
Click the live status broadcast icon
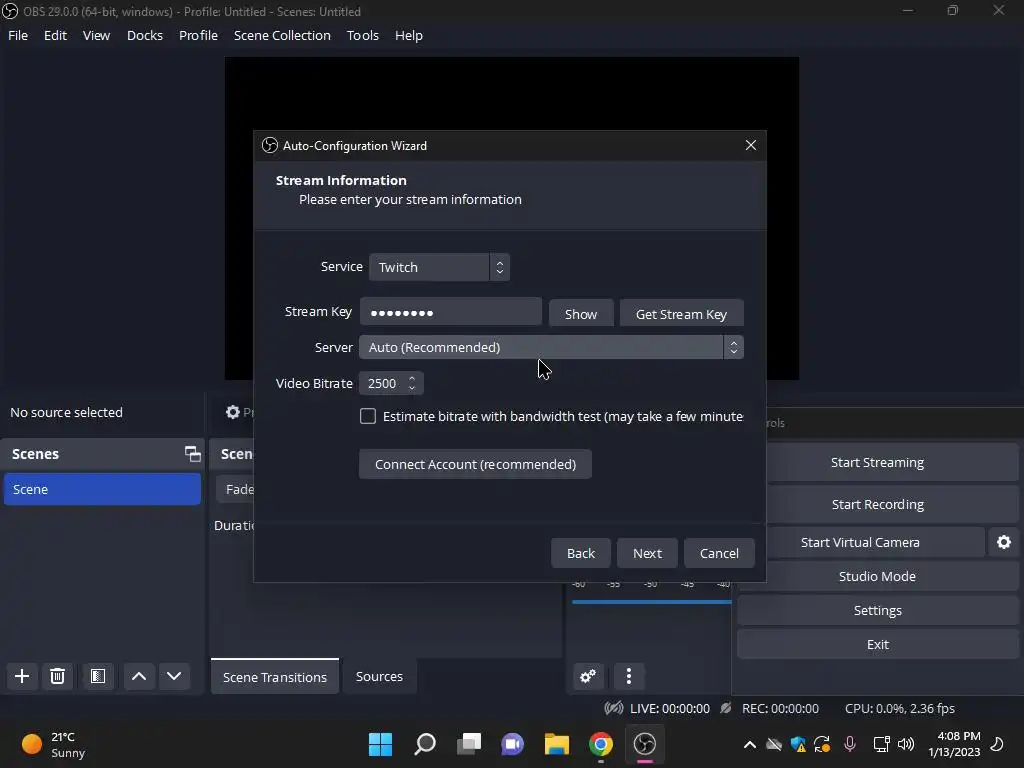point(613,708)
